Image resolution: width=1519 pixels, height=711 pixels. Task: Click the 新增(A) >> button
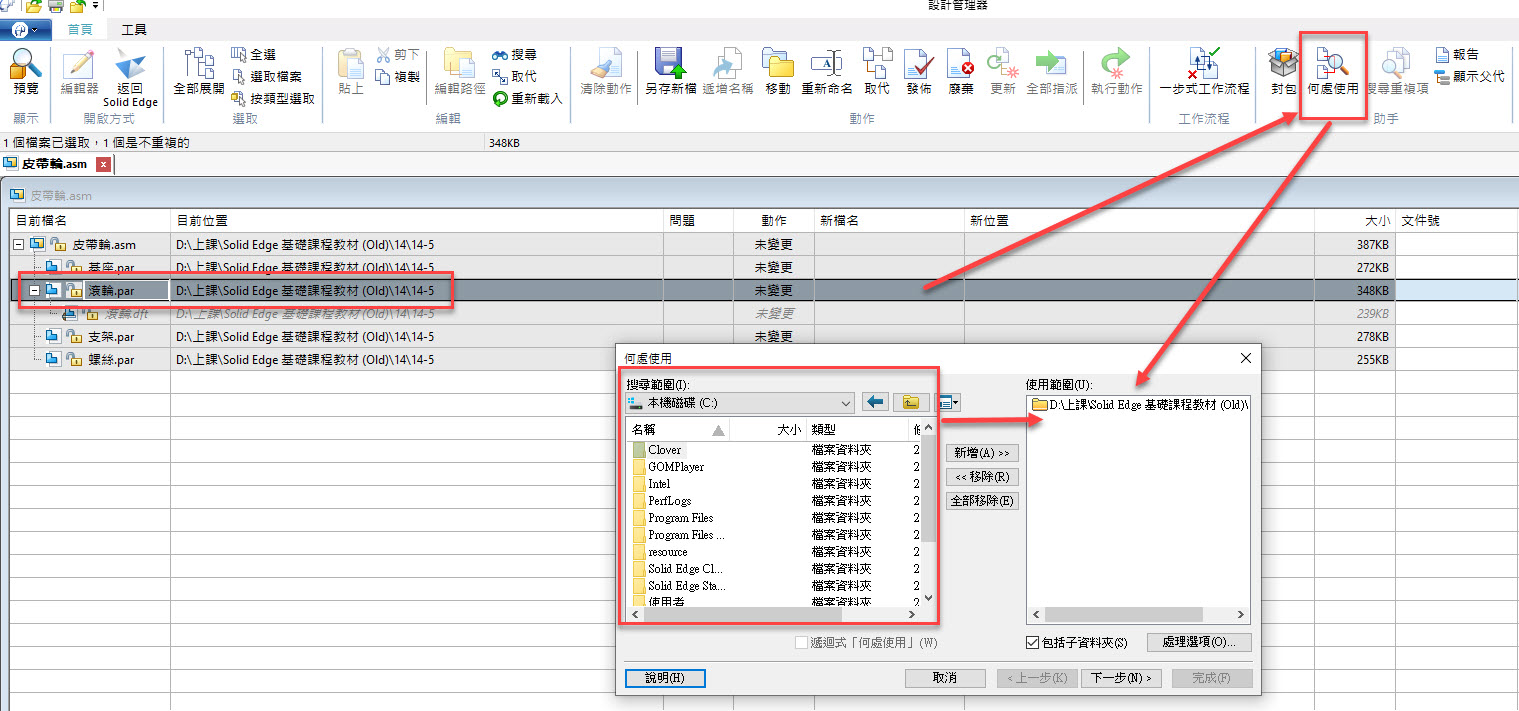coord(982,453)
